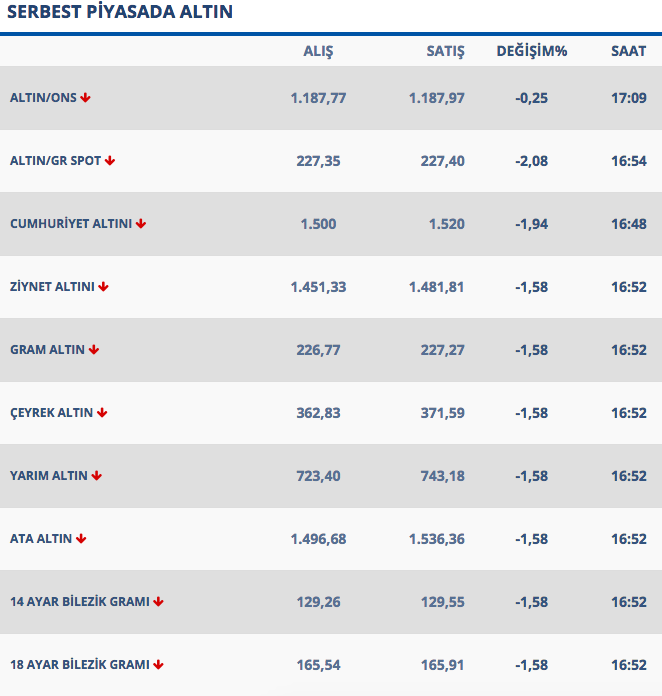Click the red arrow next to ATA ALTIN

coord(81,539)
